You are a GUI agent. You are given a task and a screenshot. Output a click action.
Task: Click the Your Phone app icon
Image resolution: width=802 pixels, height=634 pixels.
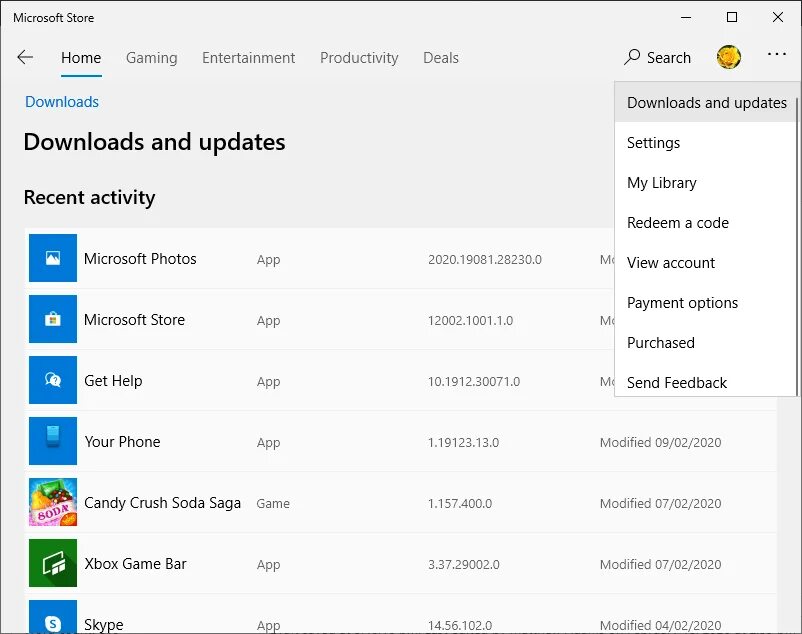[53, 442]
